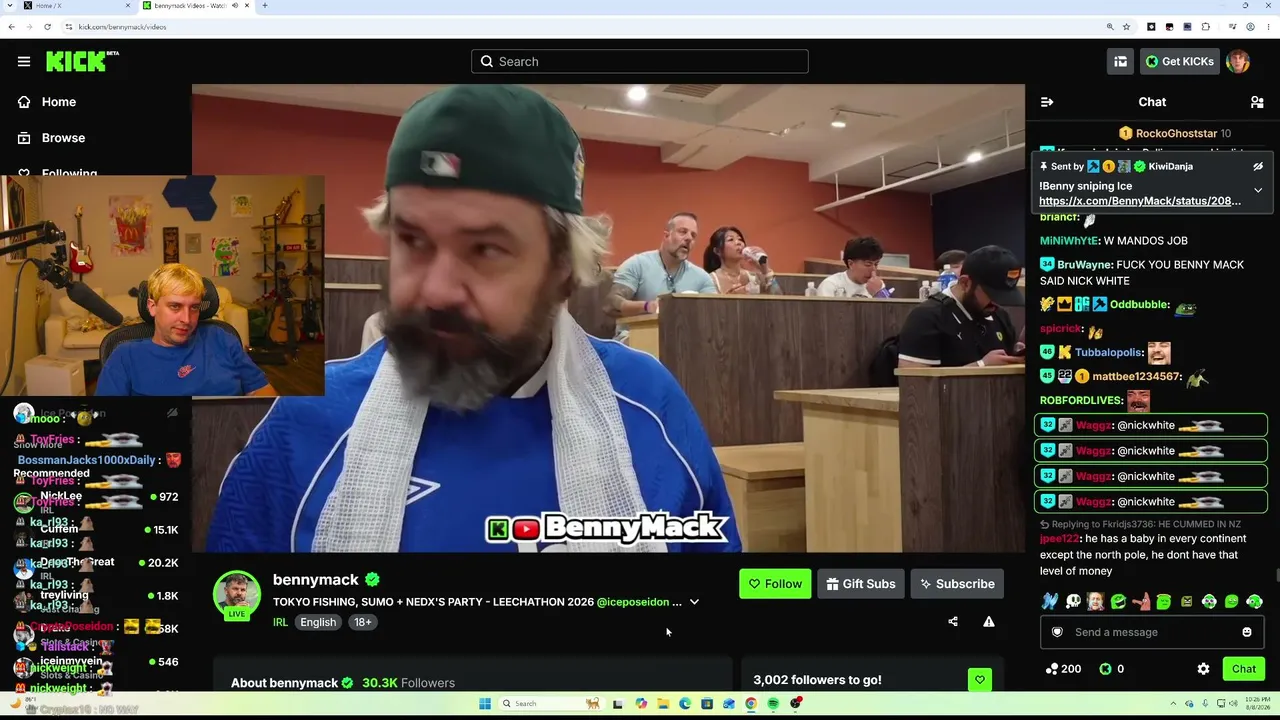Insert the face photo quick emote
1280x720 pixels.
(x=1095, y=602)
